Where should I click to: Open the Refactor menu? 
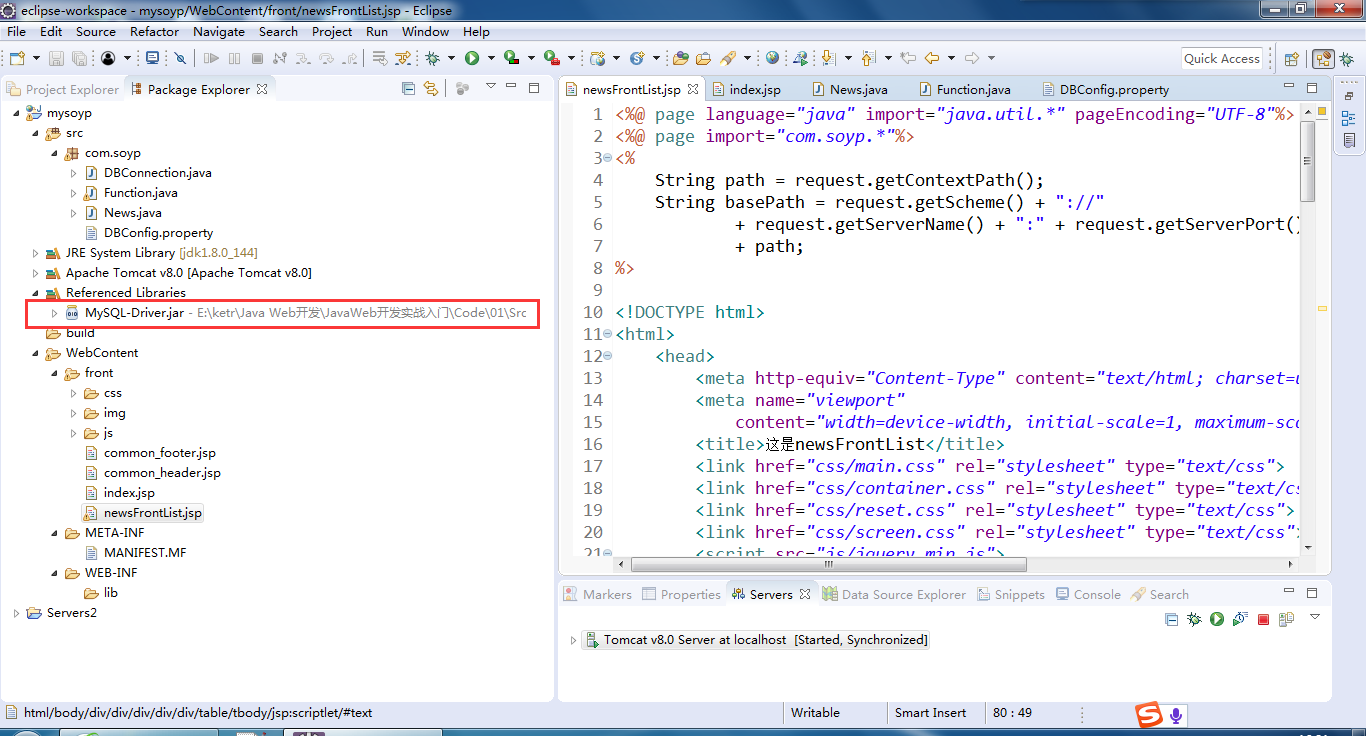click(x=154, y=31)
